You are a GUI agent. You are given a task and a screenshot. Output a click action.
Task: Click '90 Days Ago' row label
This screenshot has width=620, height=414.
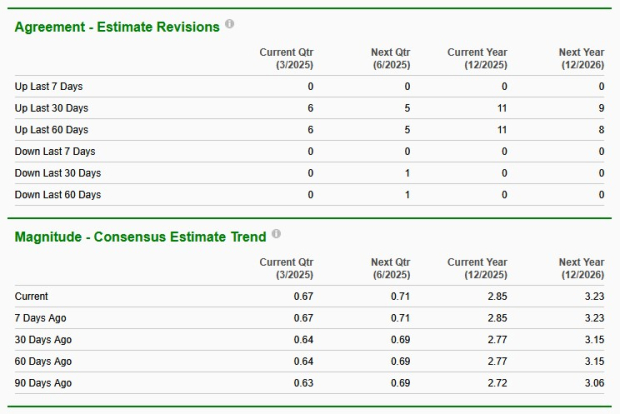click(x=43, y=383)
